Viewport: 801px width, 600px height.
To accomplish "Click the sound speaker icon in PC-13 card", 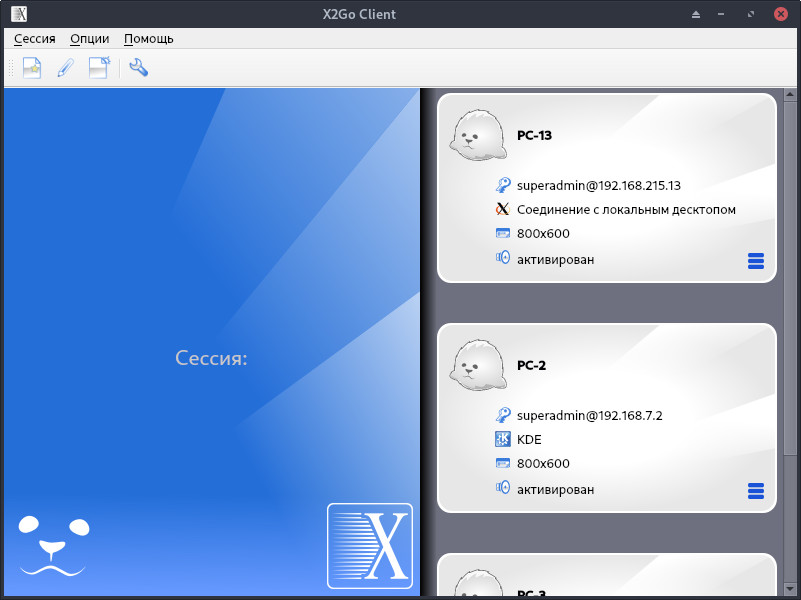I will tap(503, 258).
